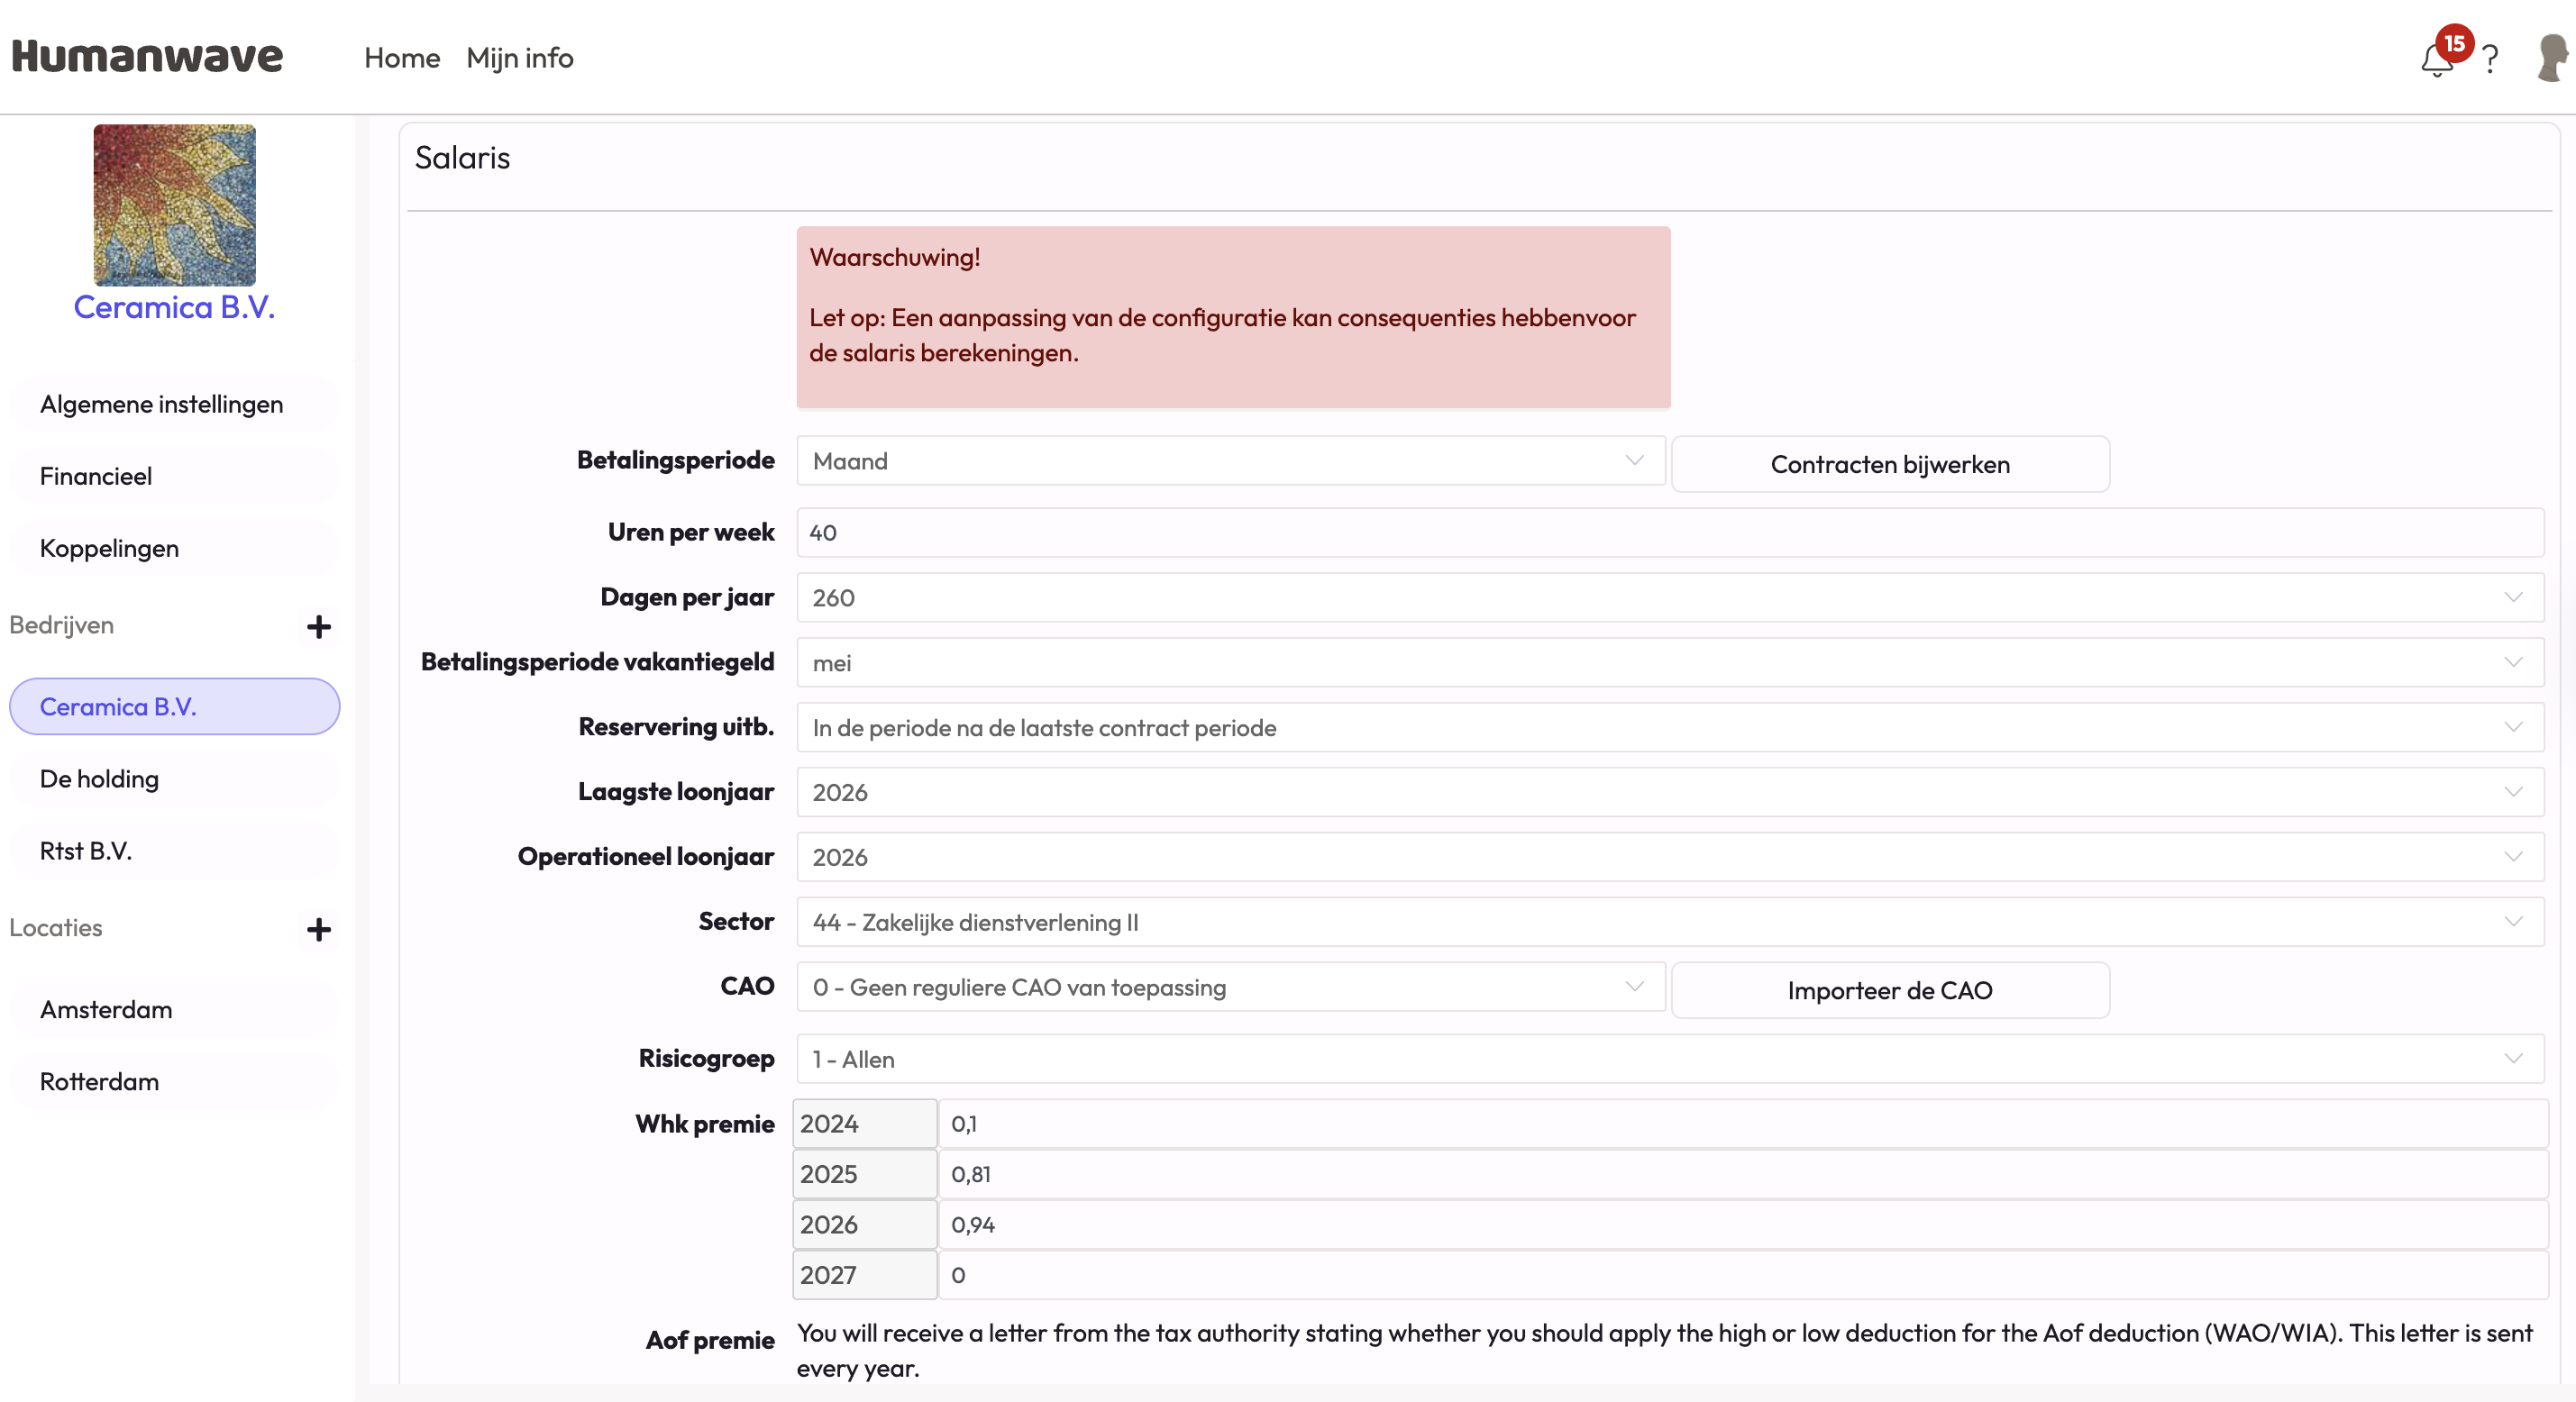Click the Ceramica company logo image
Viewport: 2576px width, 1402px height.
tap(174, 205)
